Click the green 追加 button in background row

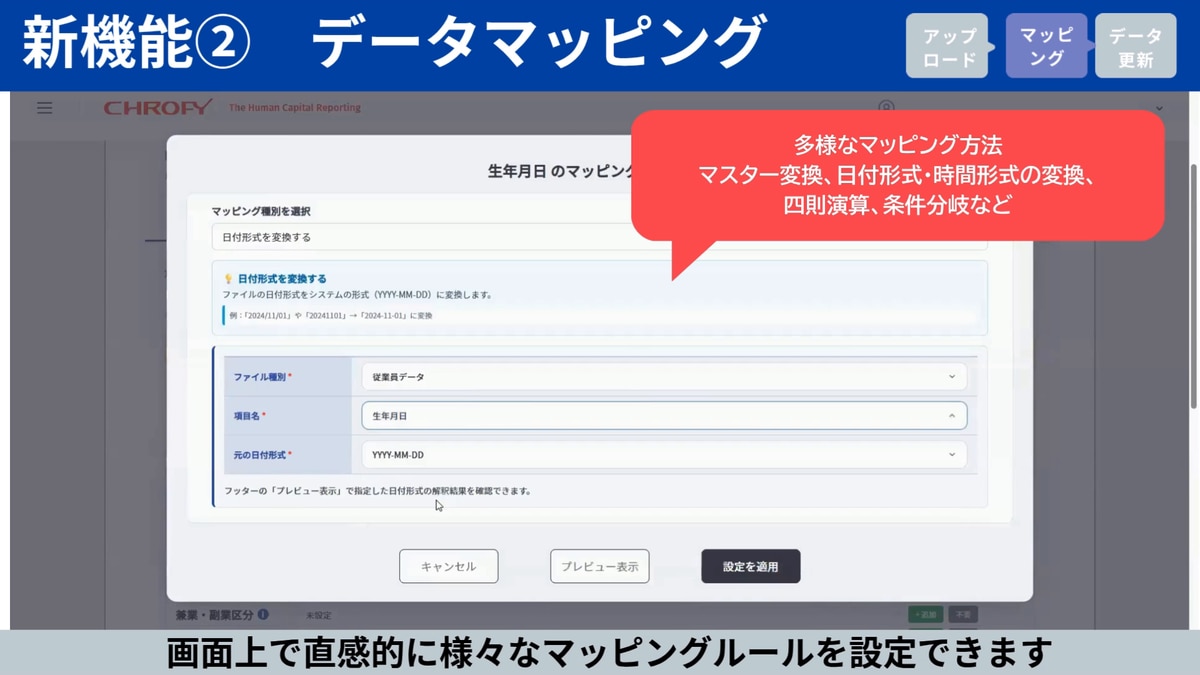925,615
